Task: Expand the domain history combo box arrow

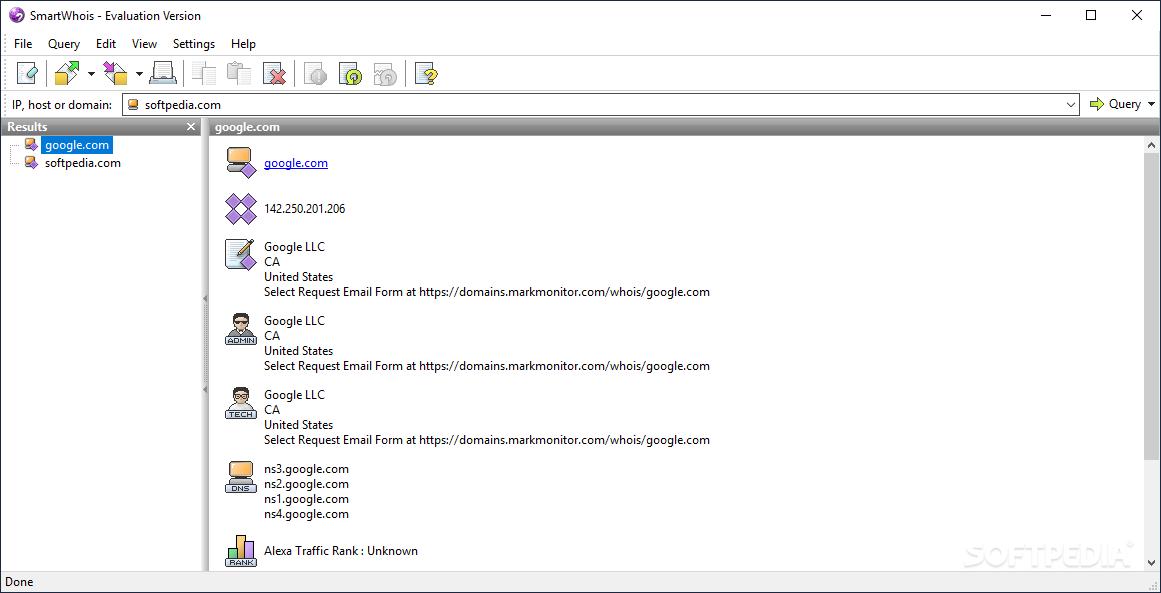Action: pos(1071,104)
